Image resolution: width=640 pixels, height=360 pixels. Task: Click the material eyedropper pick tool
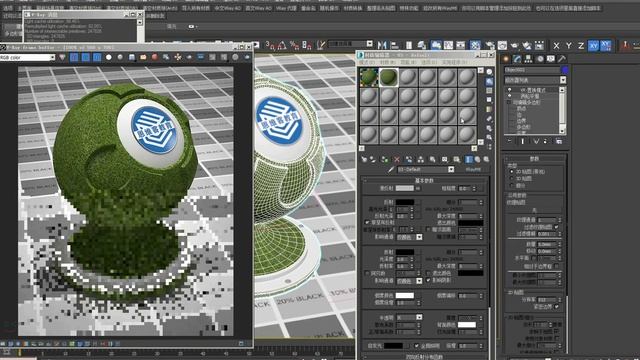[391, 169]
